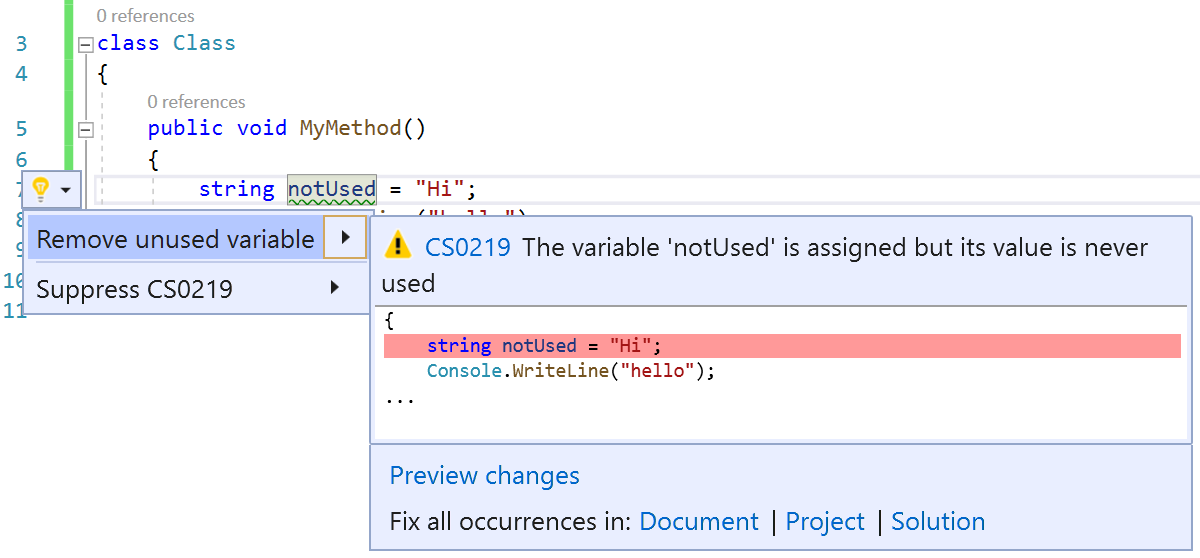
Task: Fix all occurrences in Project
Action: point(825,522)
